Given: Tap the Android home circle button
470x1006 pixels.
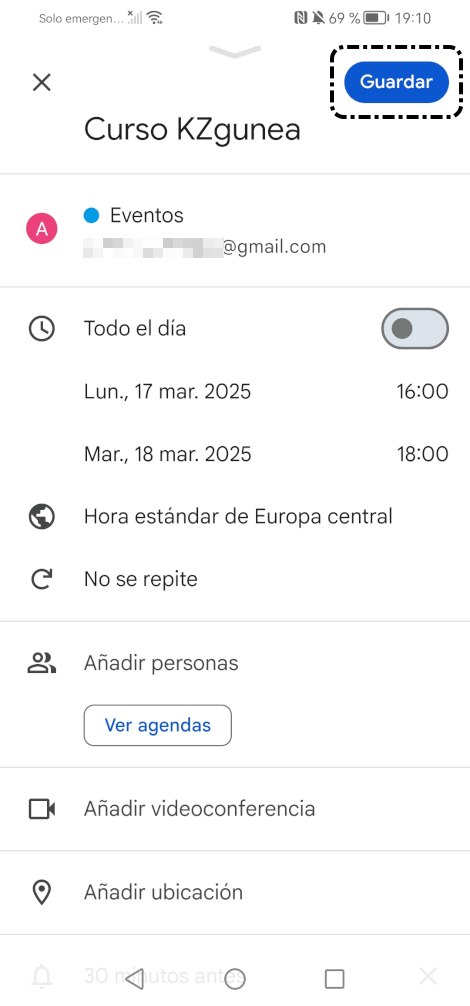Looking at the screenshot, I should [235, 979].
